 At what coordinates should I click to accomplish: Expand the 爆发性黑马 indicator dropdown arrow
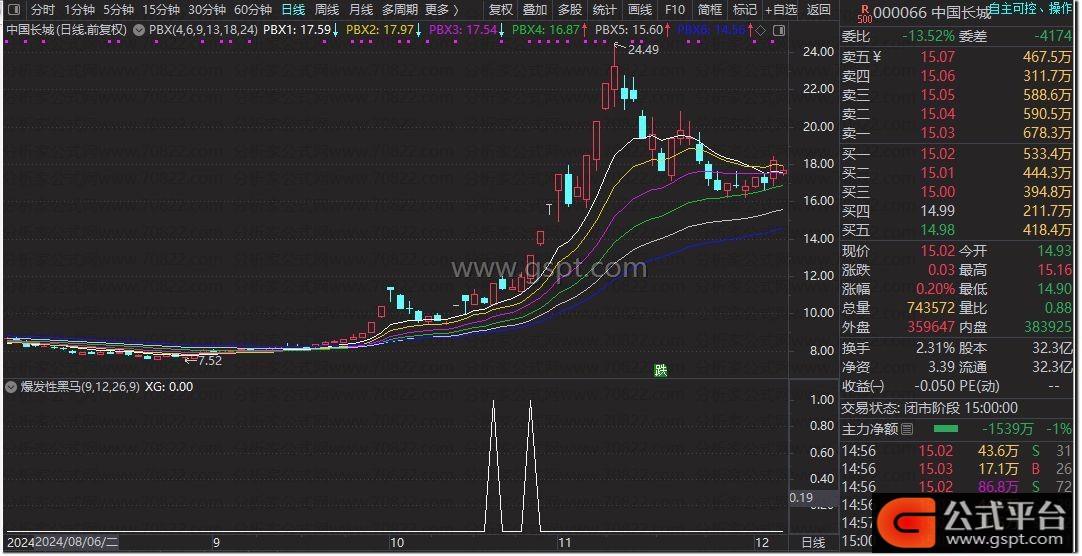pyautogui.click(x=10, y=387)
